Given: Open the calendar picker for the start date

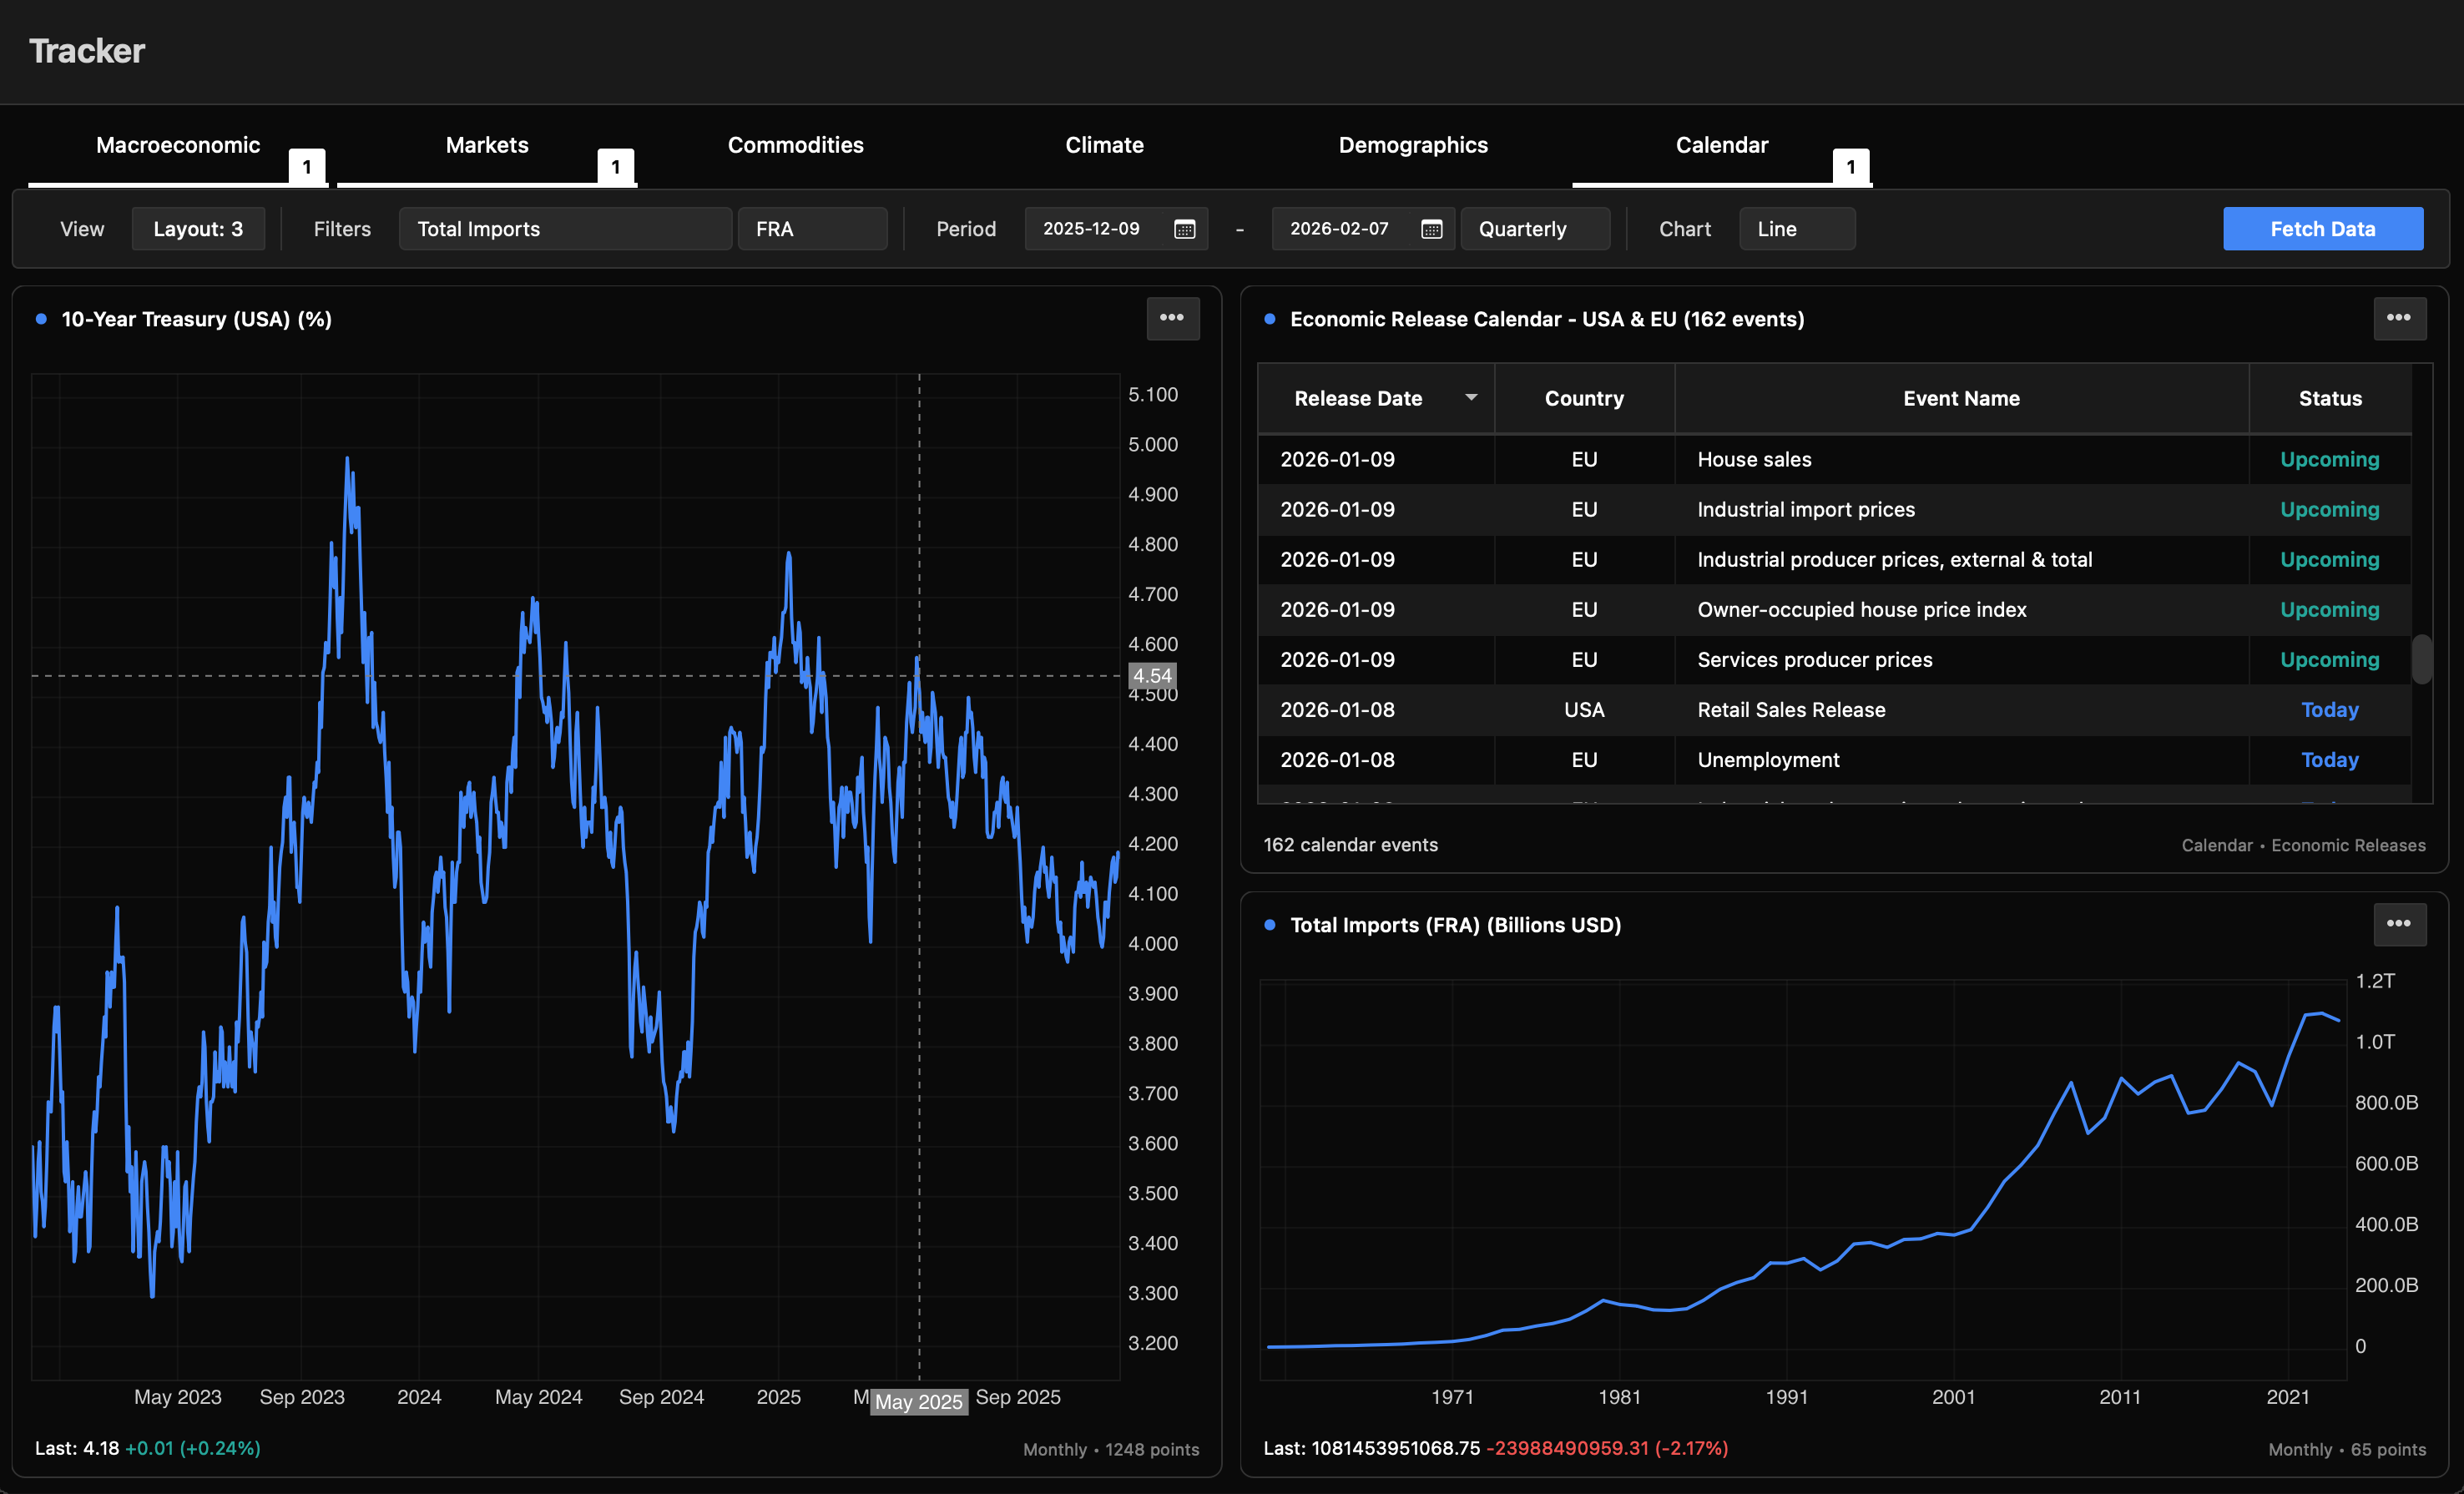Looking at the screenshot, I should [x=1184, y=229].
